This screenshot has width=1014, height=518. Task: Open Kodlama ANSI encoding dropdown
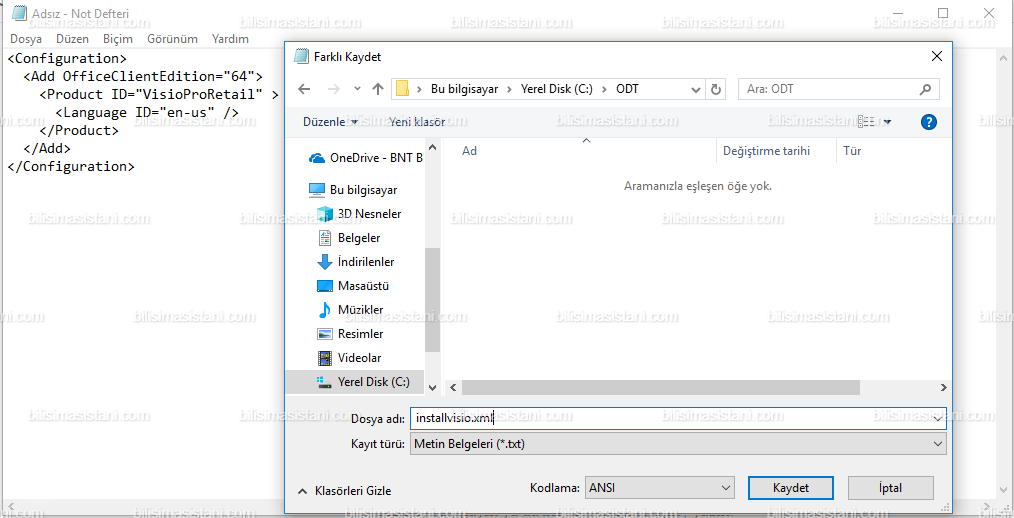pyautogui.click(x=659, y=488)
